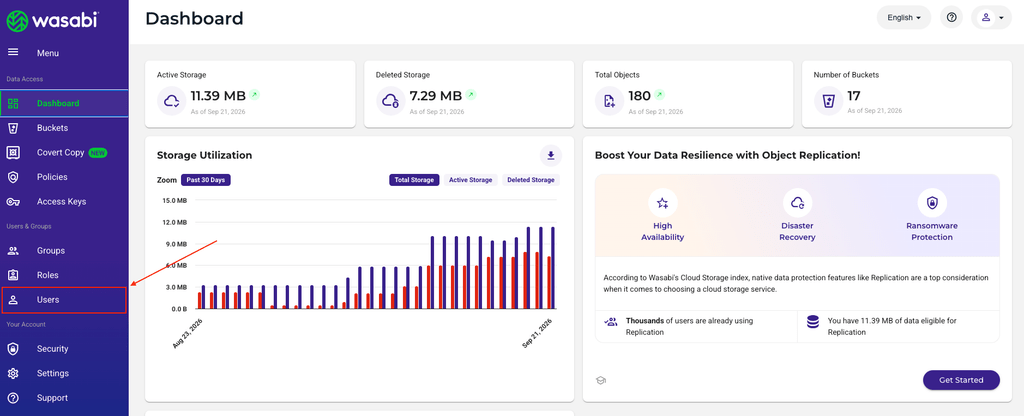Open the Dashboard menu item
1024x416 pixels.
[x=64, y=103]
